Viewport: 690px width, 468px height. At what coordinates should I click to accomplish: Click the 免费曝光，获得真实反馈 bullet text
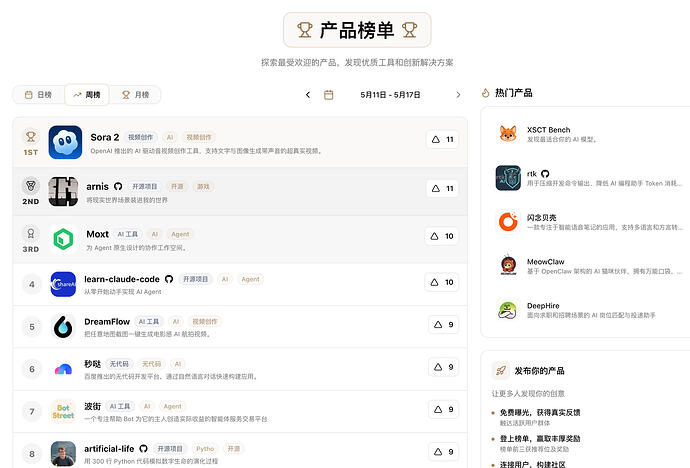pos(540,413)
